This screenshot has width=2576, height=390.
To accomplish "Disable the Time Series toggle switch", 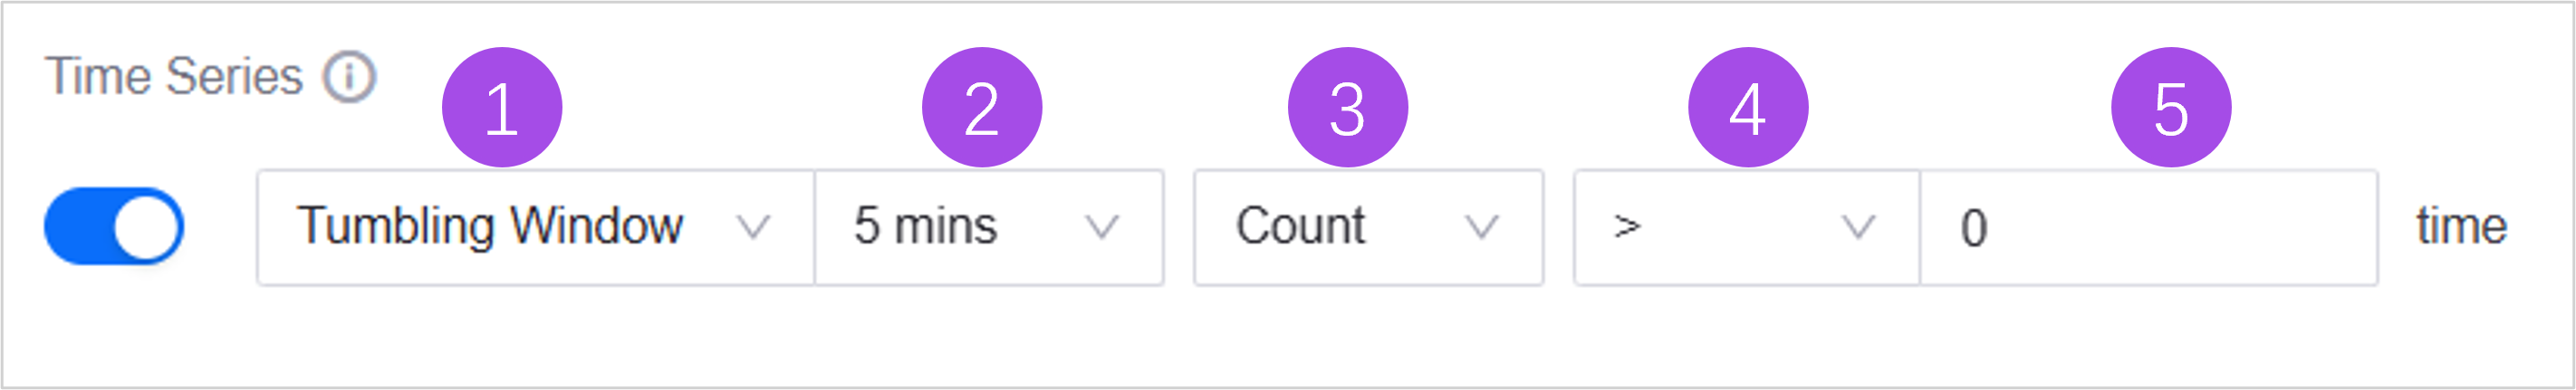I will click(x=114, y=226).
